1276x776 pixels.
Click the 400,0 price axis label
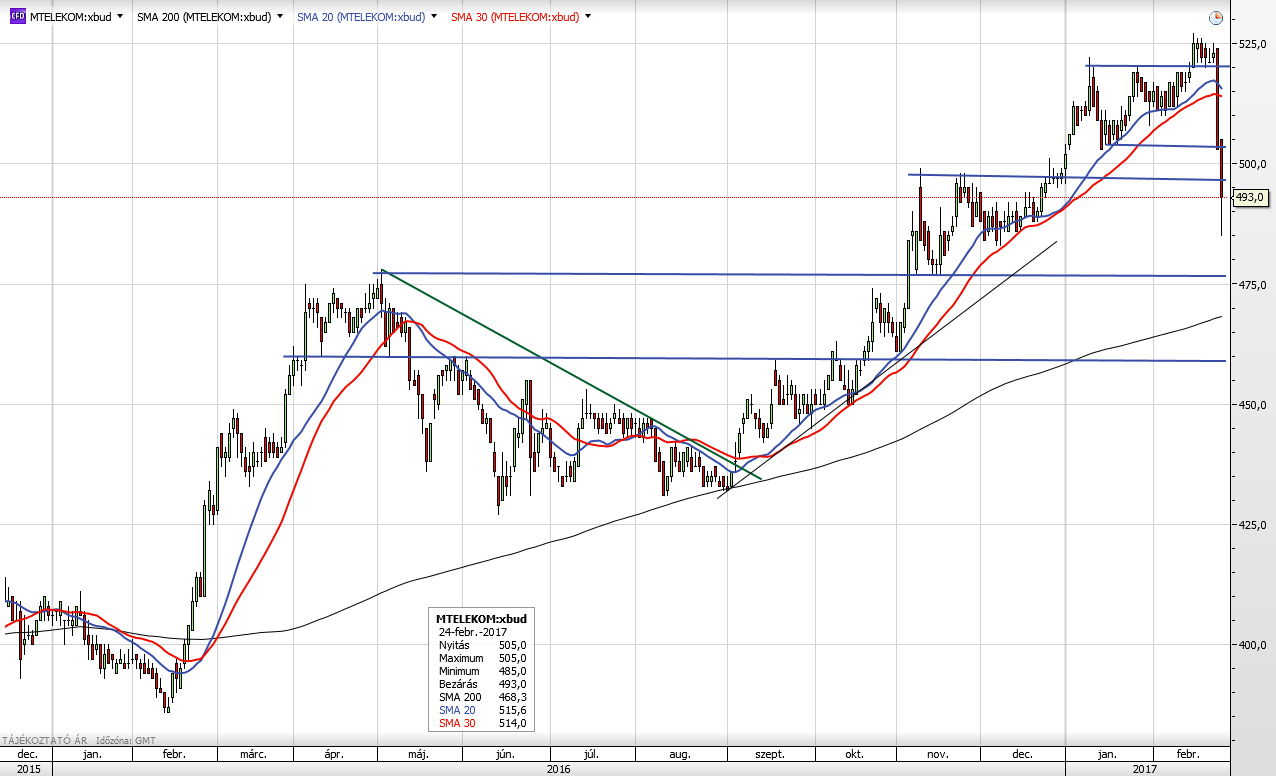click(x=1254, y=645)
